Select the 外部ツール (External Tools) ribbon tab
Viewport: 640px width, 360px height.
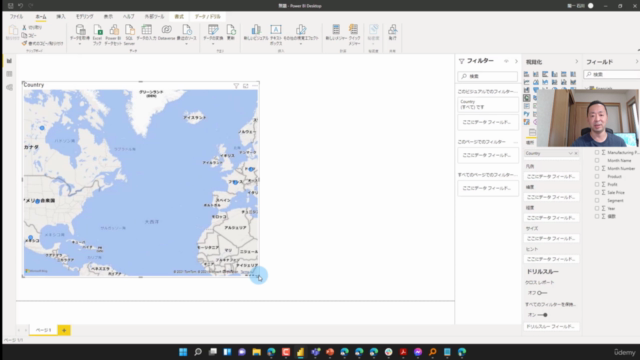(x=154, y=17)
